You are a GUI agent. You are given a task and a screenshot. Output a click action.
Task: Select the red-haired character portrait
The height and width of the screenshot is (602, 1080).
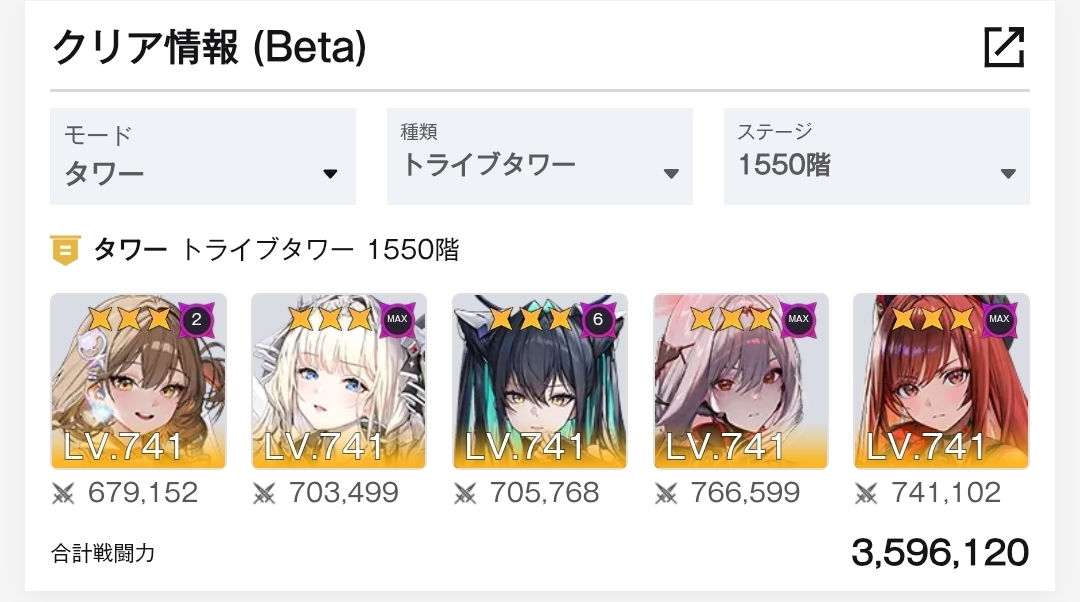942,381
